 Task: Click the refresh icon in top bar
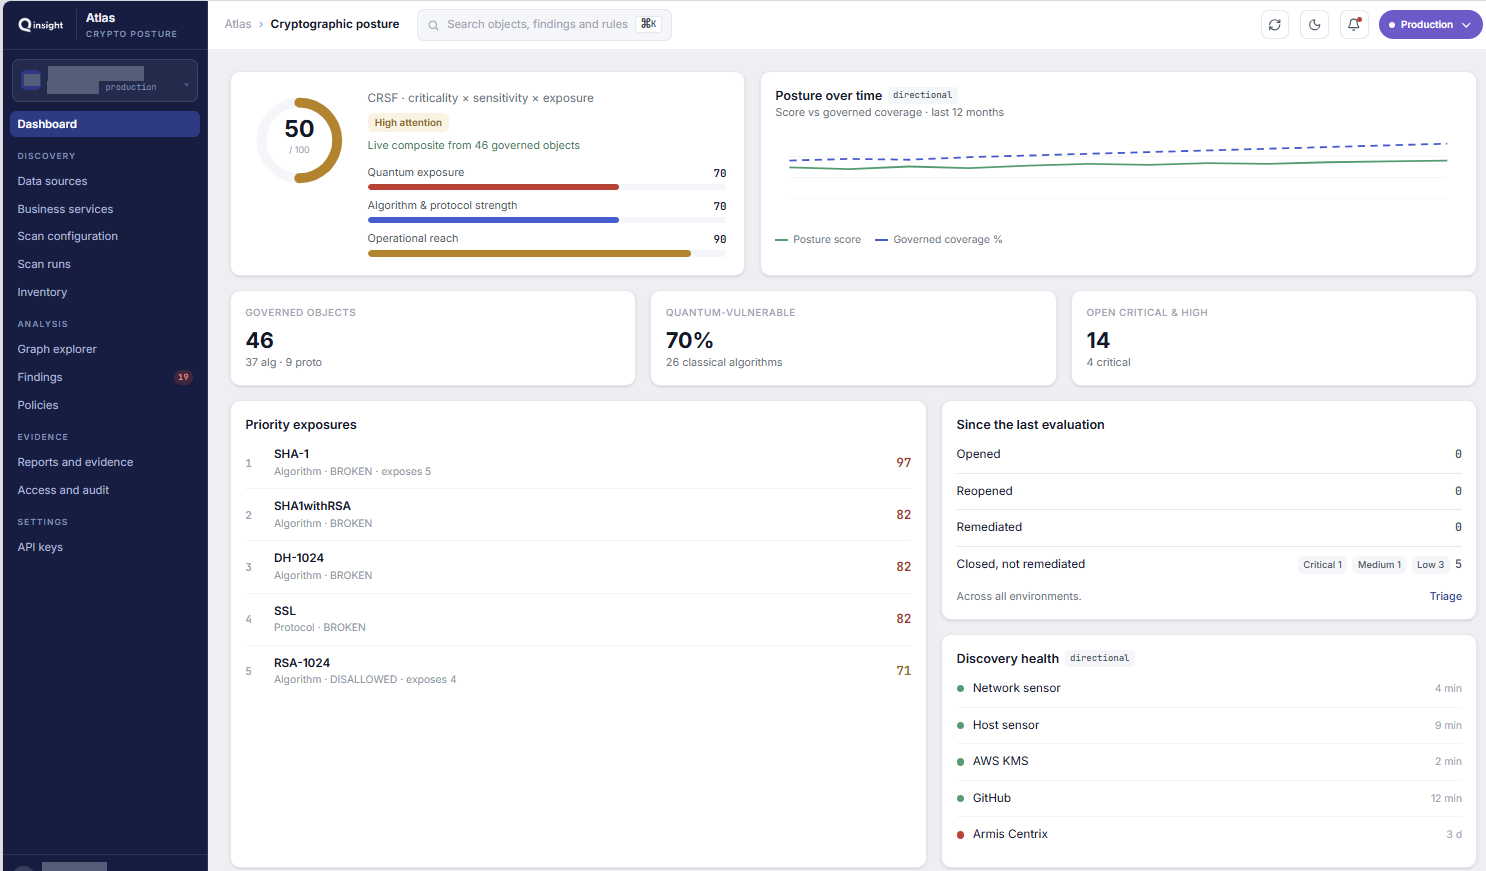point(1275,25)
